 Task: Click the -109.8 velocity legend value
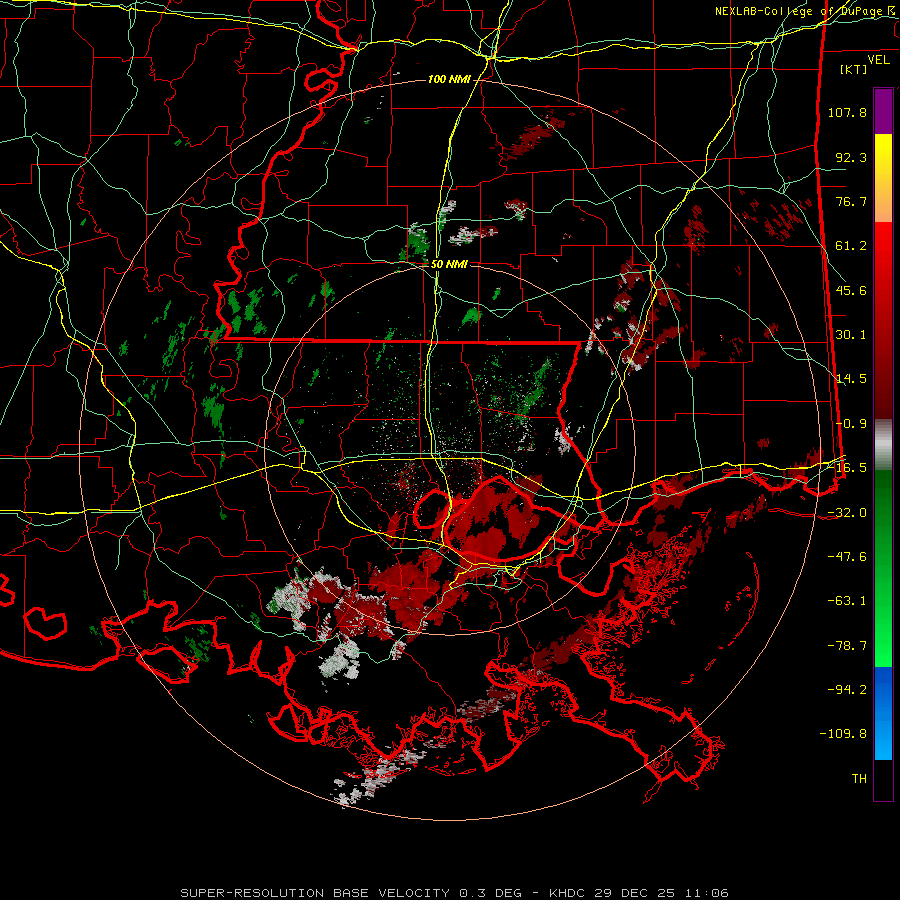843,734
